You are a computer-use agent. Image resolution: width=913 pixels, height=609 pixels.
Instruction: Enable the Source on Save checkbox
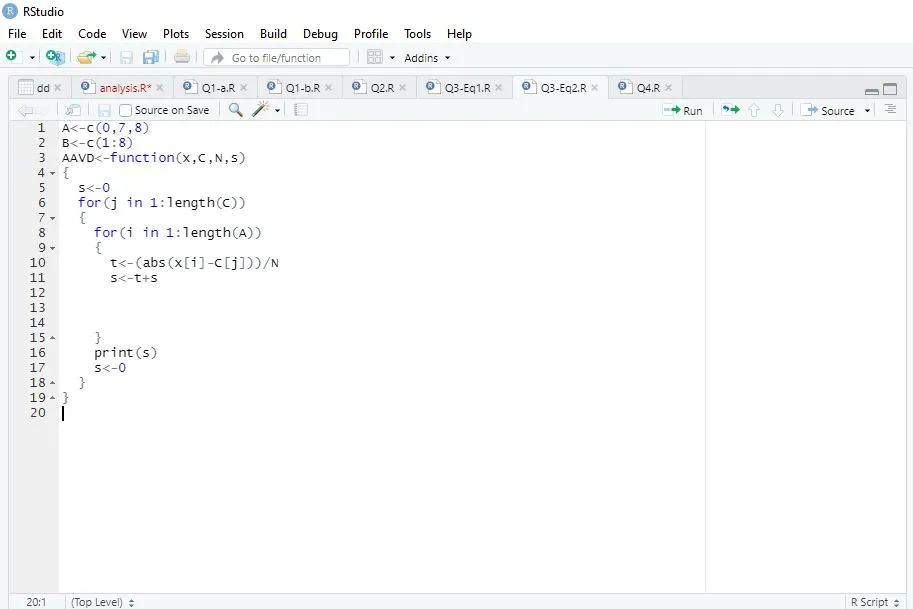click(126, 110)
